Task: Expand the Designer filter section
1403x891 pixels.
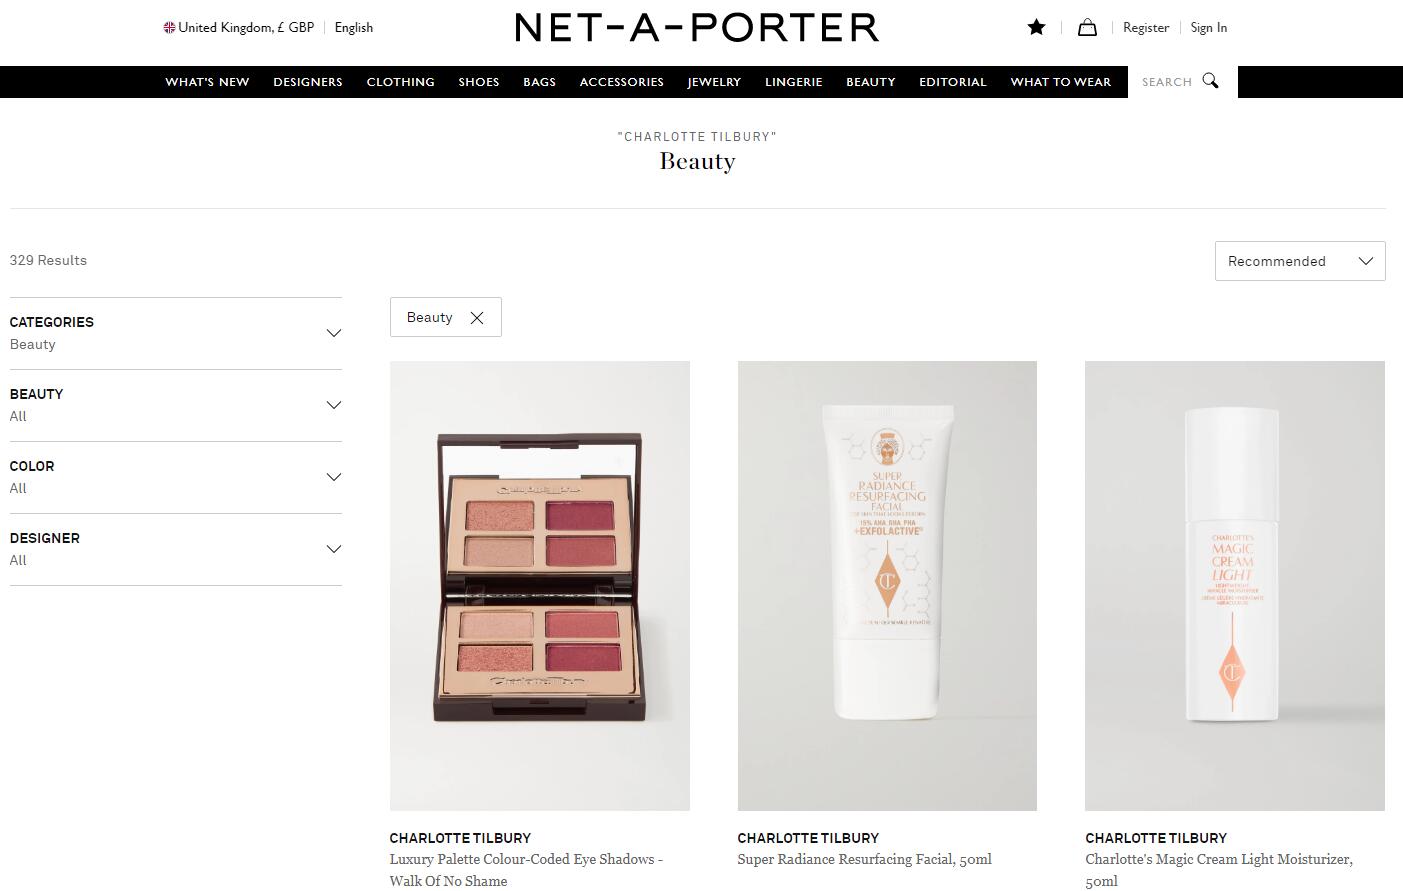Action: (x=334, y=549)
